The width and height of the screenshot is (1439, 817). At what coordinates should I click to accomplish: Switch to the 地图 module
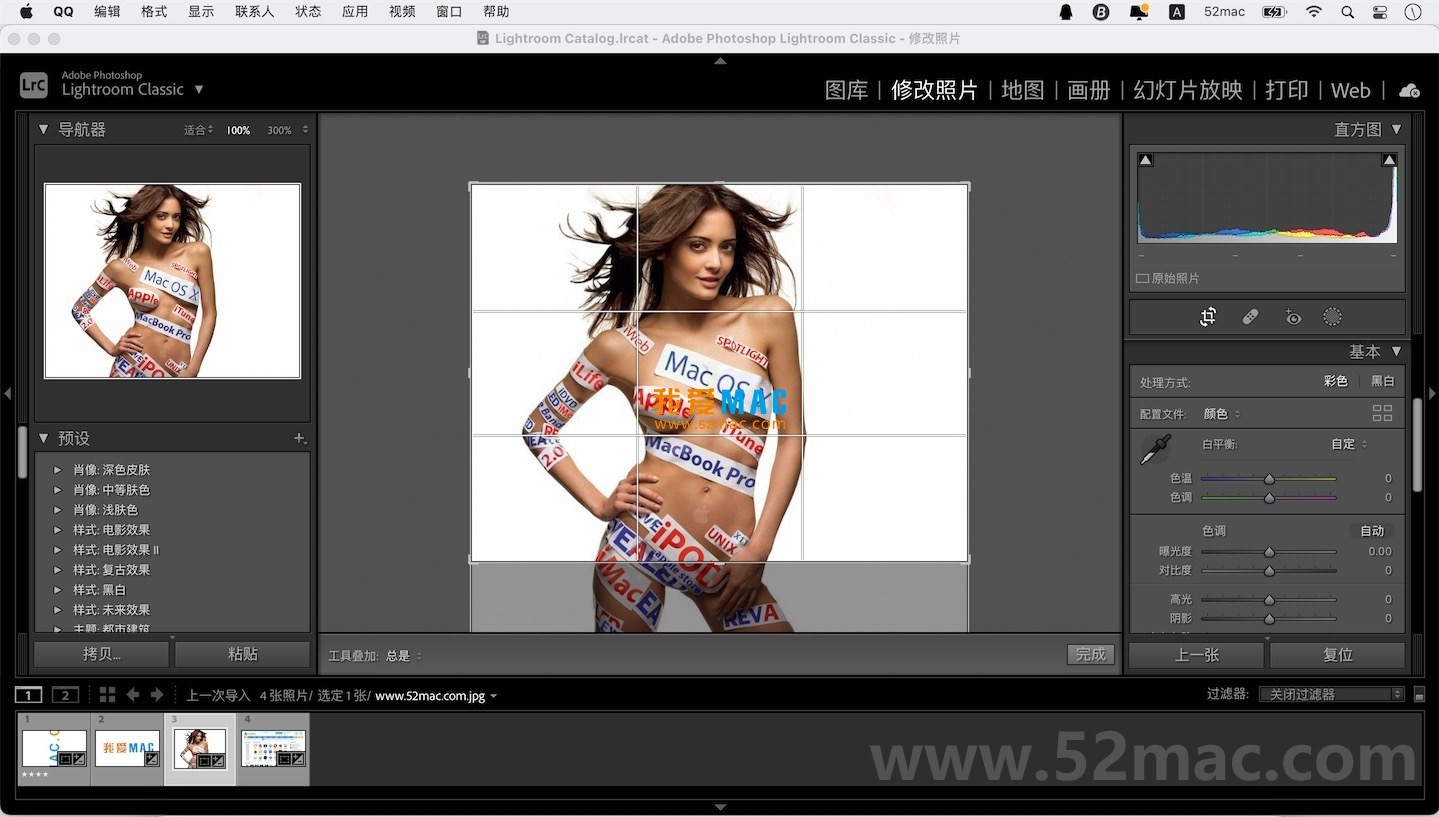click(x=1022, y=90)
